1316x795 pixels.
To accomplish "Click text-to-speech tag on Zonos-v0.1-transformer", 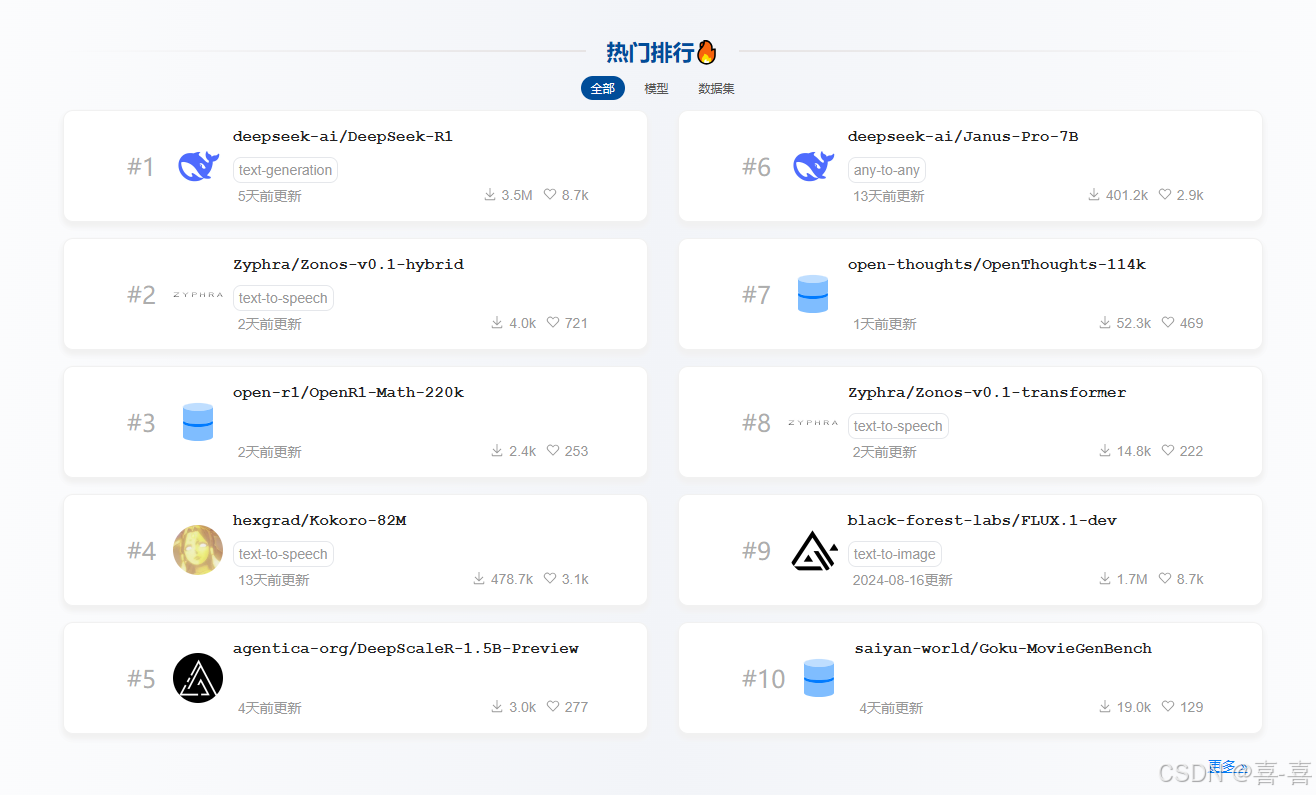I will point(898,426).
